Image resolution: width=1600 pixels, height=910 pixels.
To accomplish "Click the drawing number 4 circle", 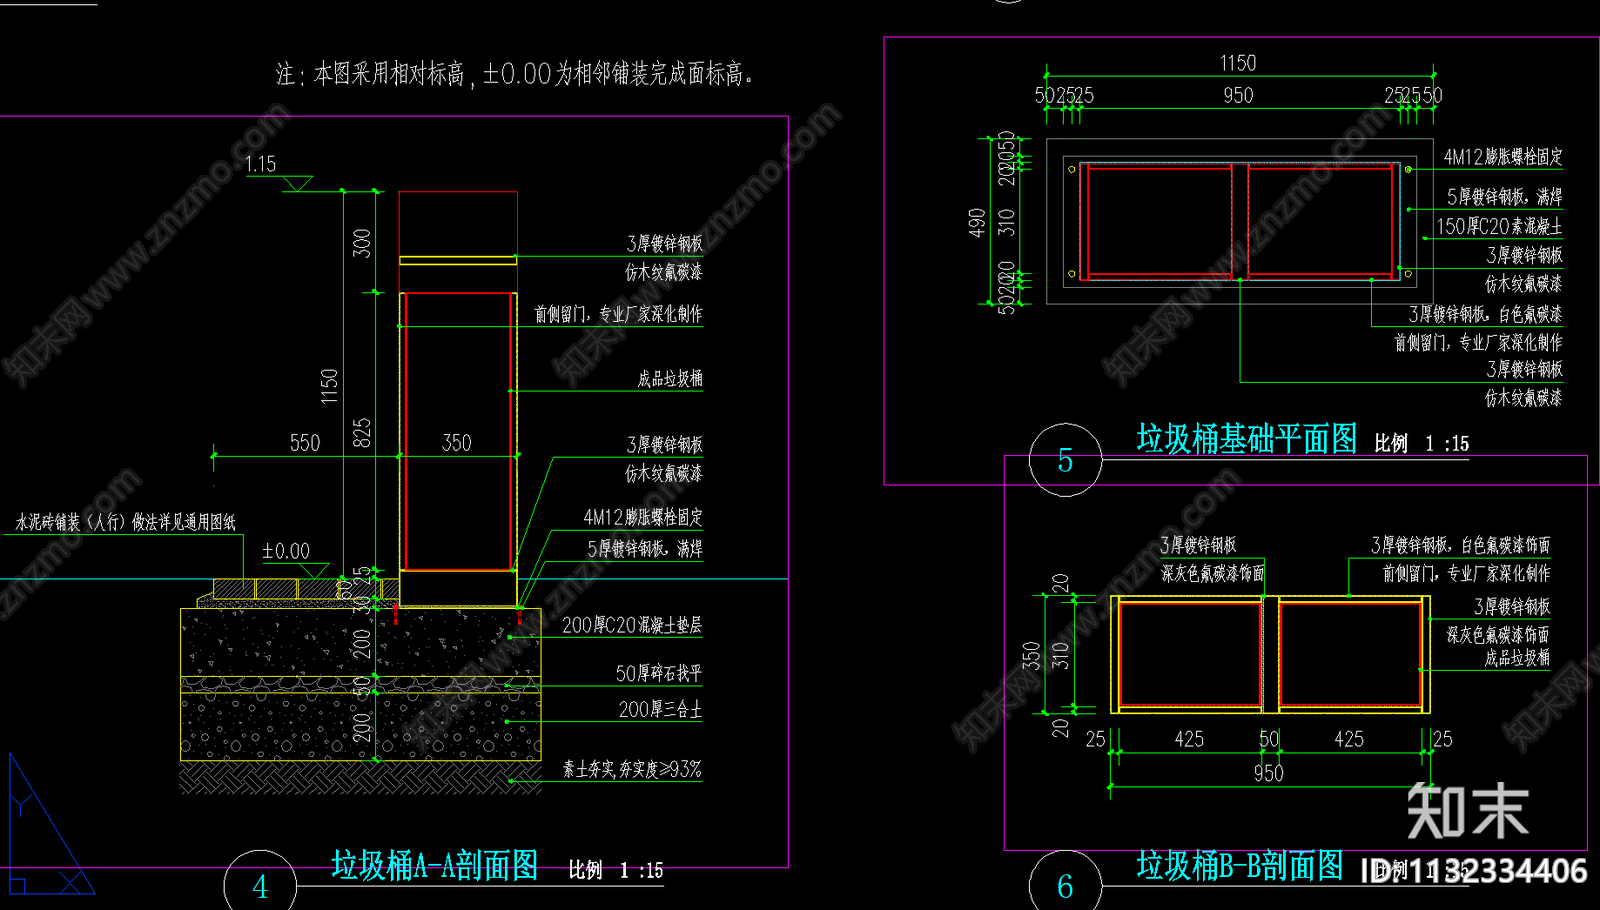I will click(260, 885).
